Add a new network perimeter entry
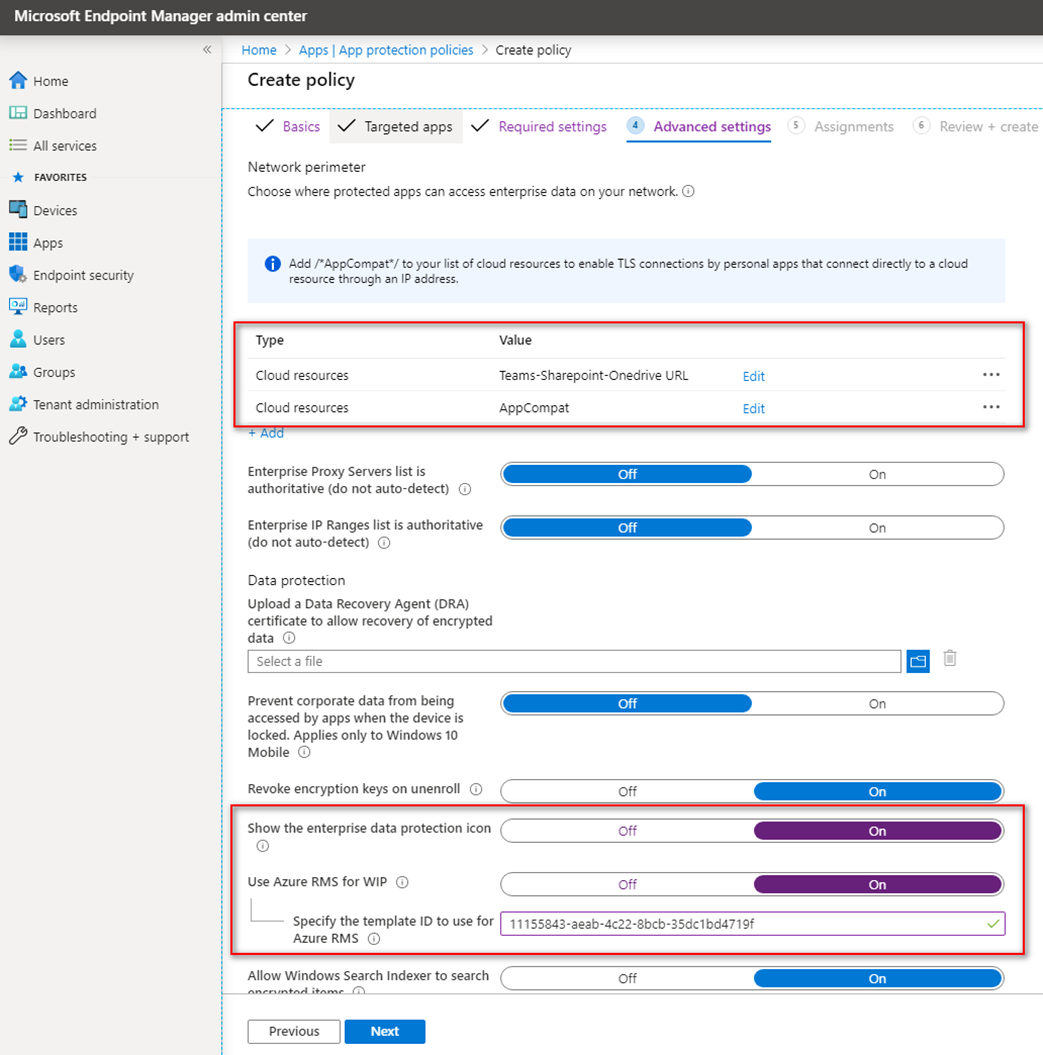 (266, 433)
